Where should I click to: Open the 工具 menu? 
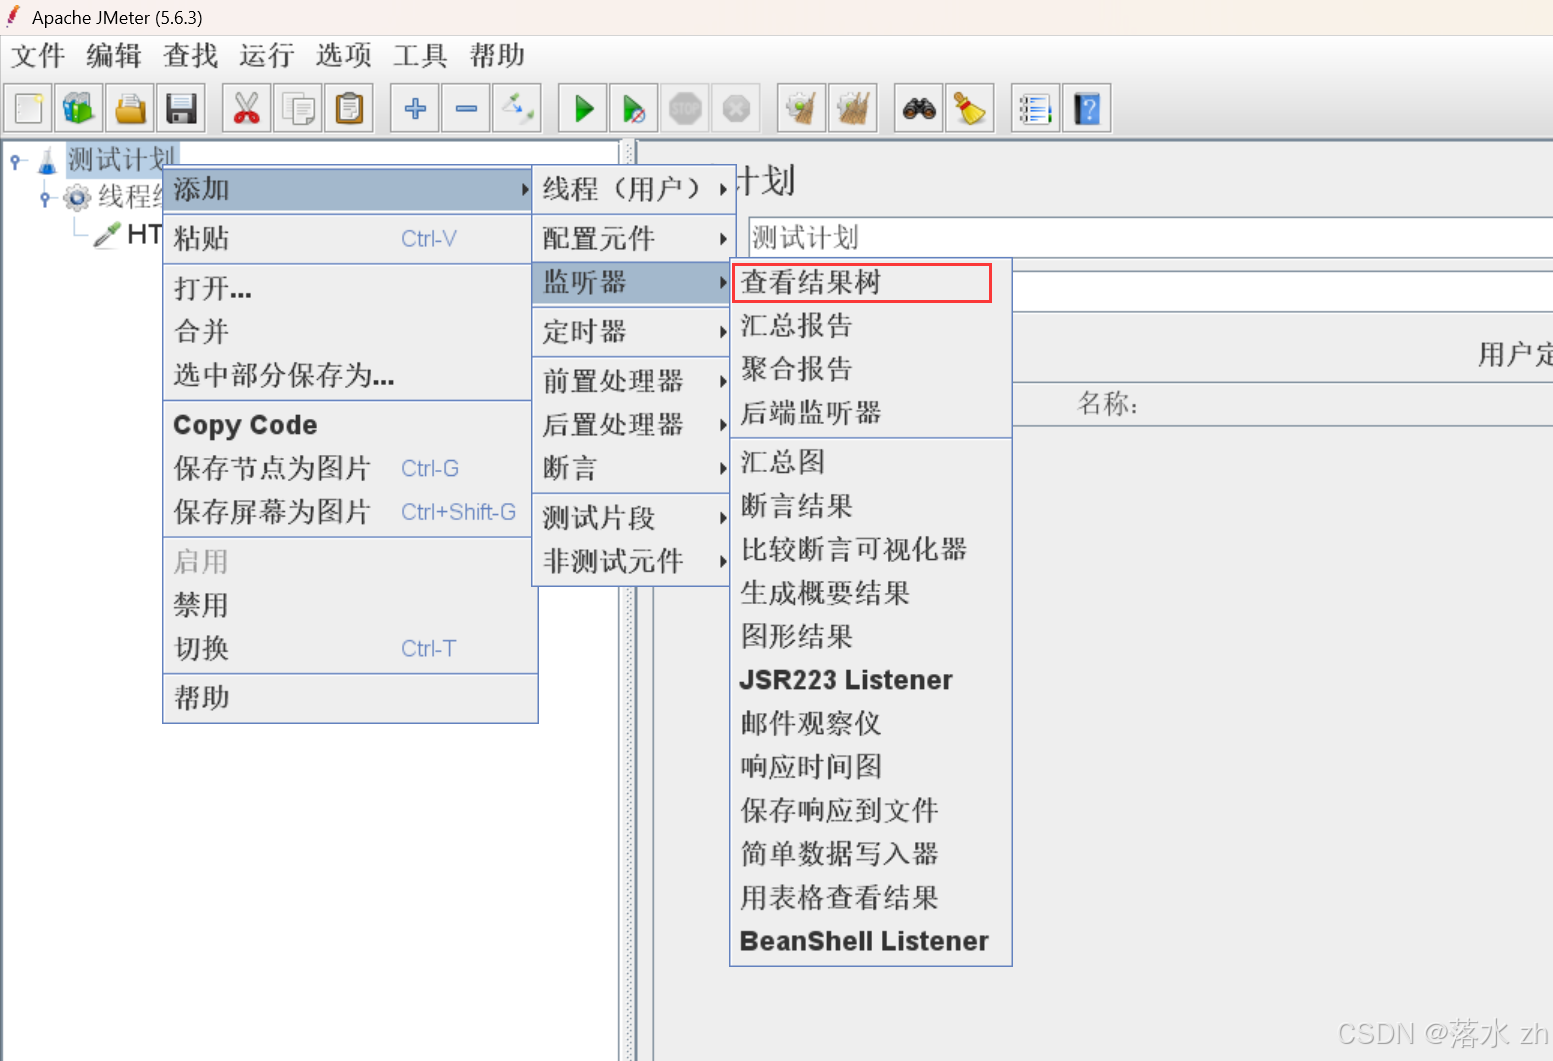[420, 55]
